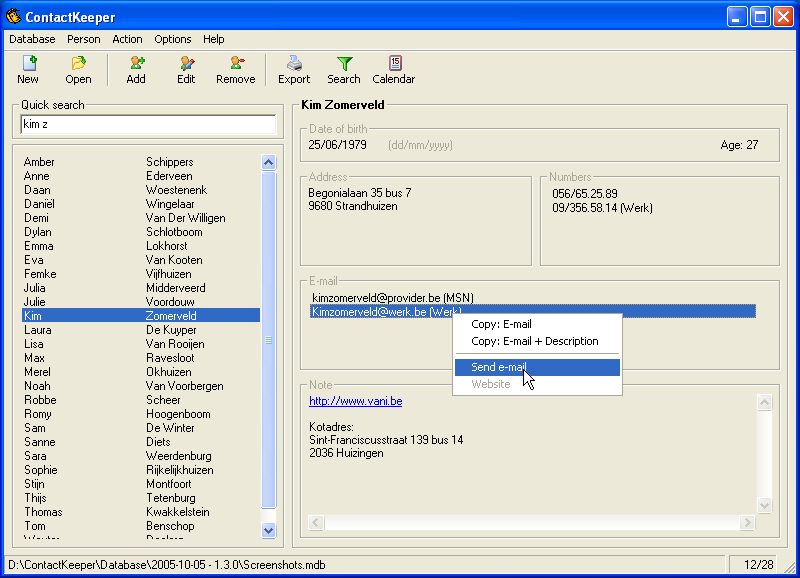Add a new contact using Add icon

pyautogui.click(x=136, y=64)
